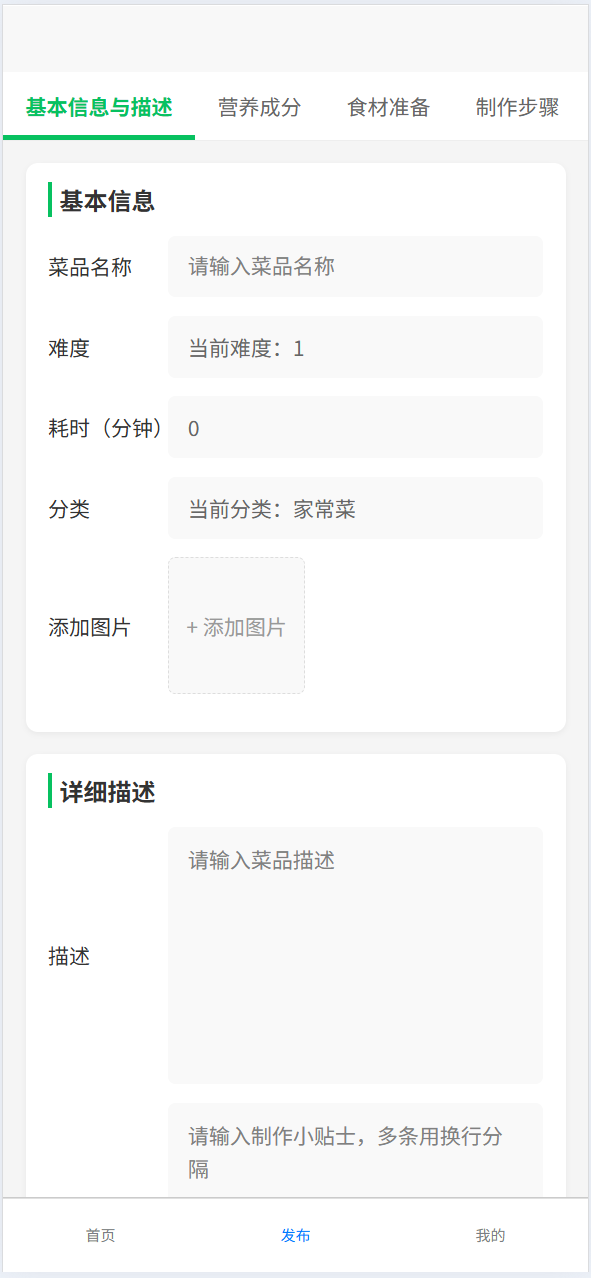The height and width of the screenshot is (1278, 591).
Task: Focus the 耗时（分钟） number field
Action: tap(355, 427)
